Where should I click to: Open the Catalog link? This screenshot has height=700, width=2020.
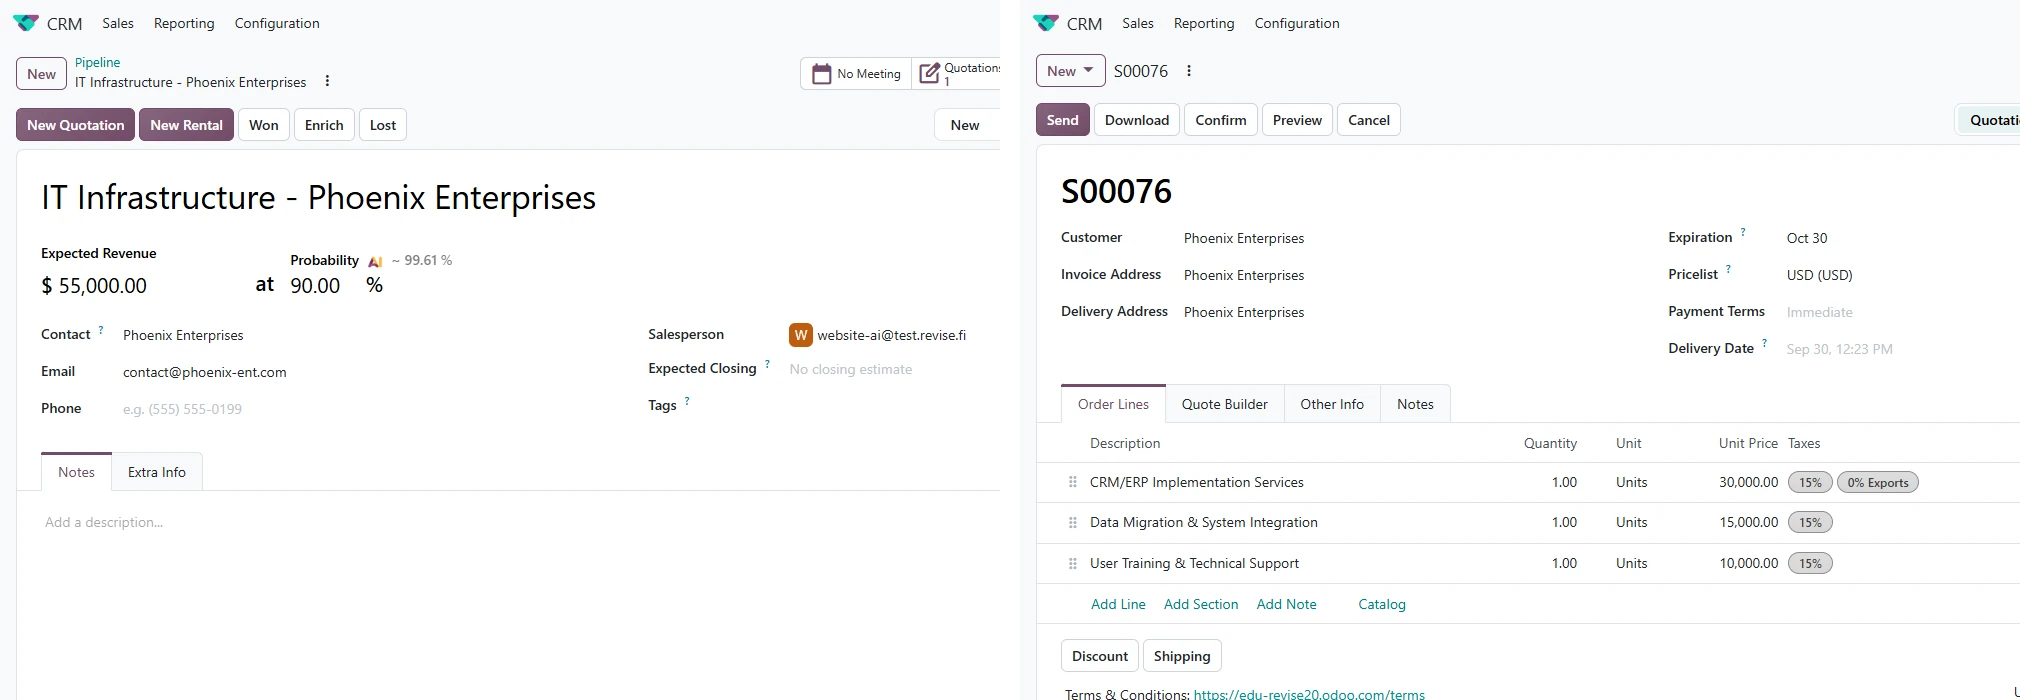pyautogui.click(x=1382, y=604)
